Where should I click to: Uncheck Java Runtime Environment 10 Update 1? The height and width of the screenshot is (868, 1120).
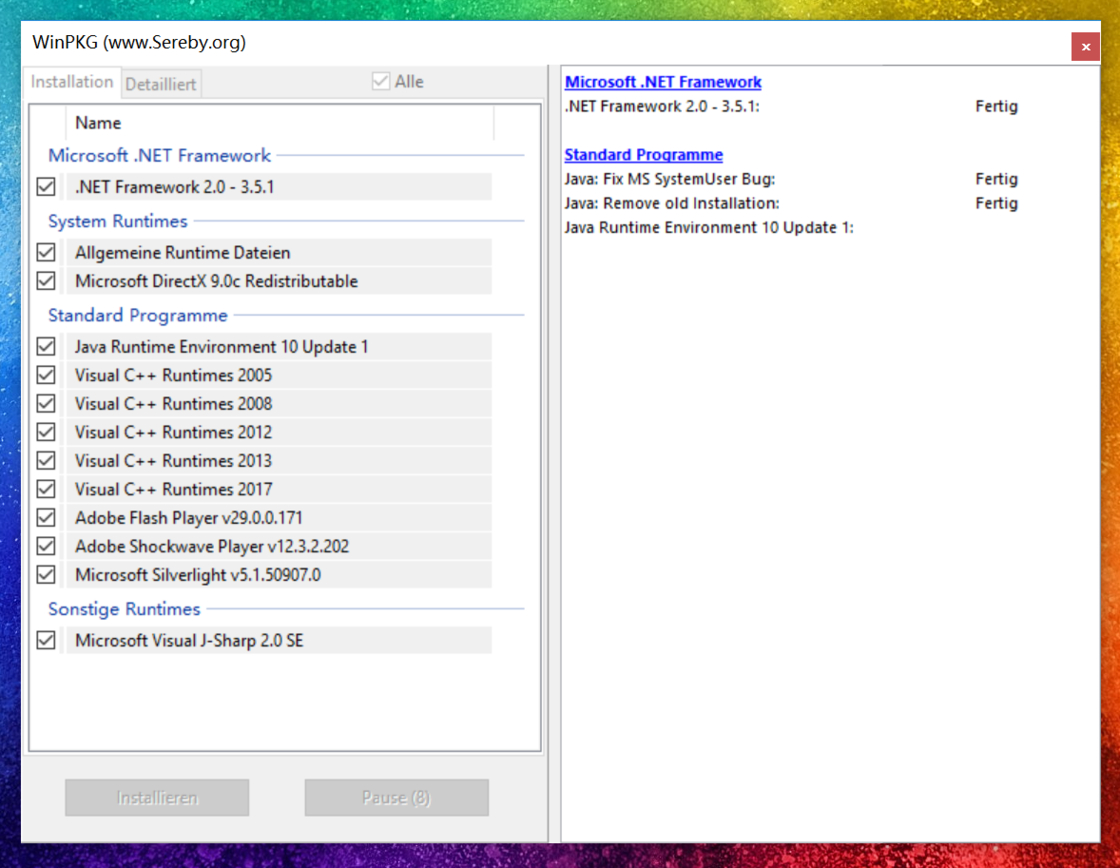46,347
